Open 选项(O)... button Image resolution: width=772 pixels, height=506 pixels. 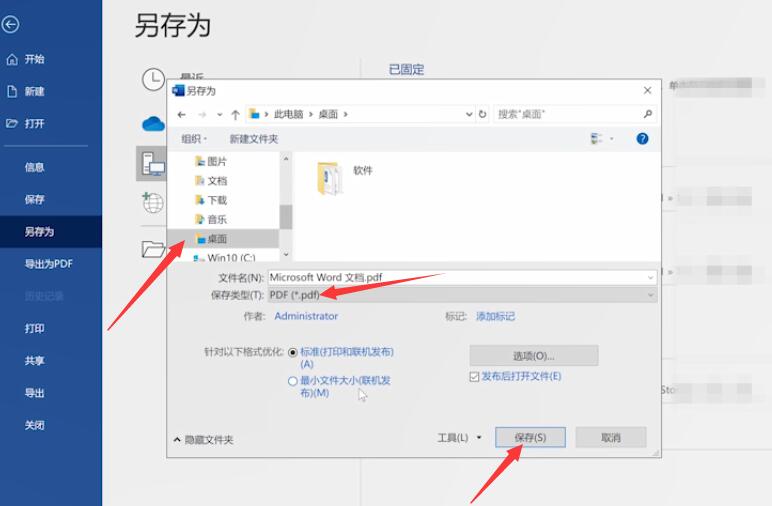pyautogui.click(x=534, y=356)
